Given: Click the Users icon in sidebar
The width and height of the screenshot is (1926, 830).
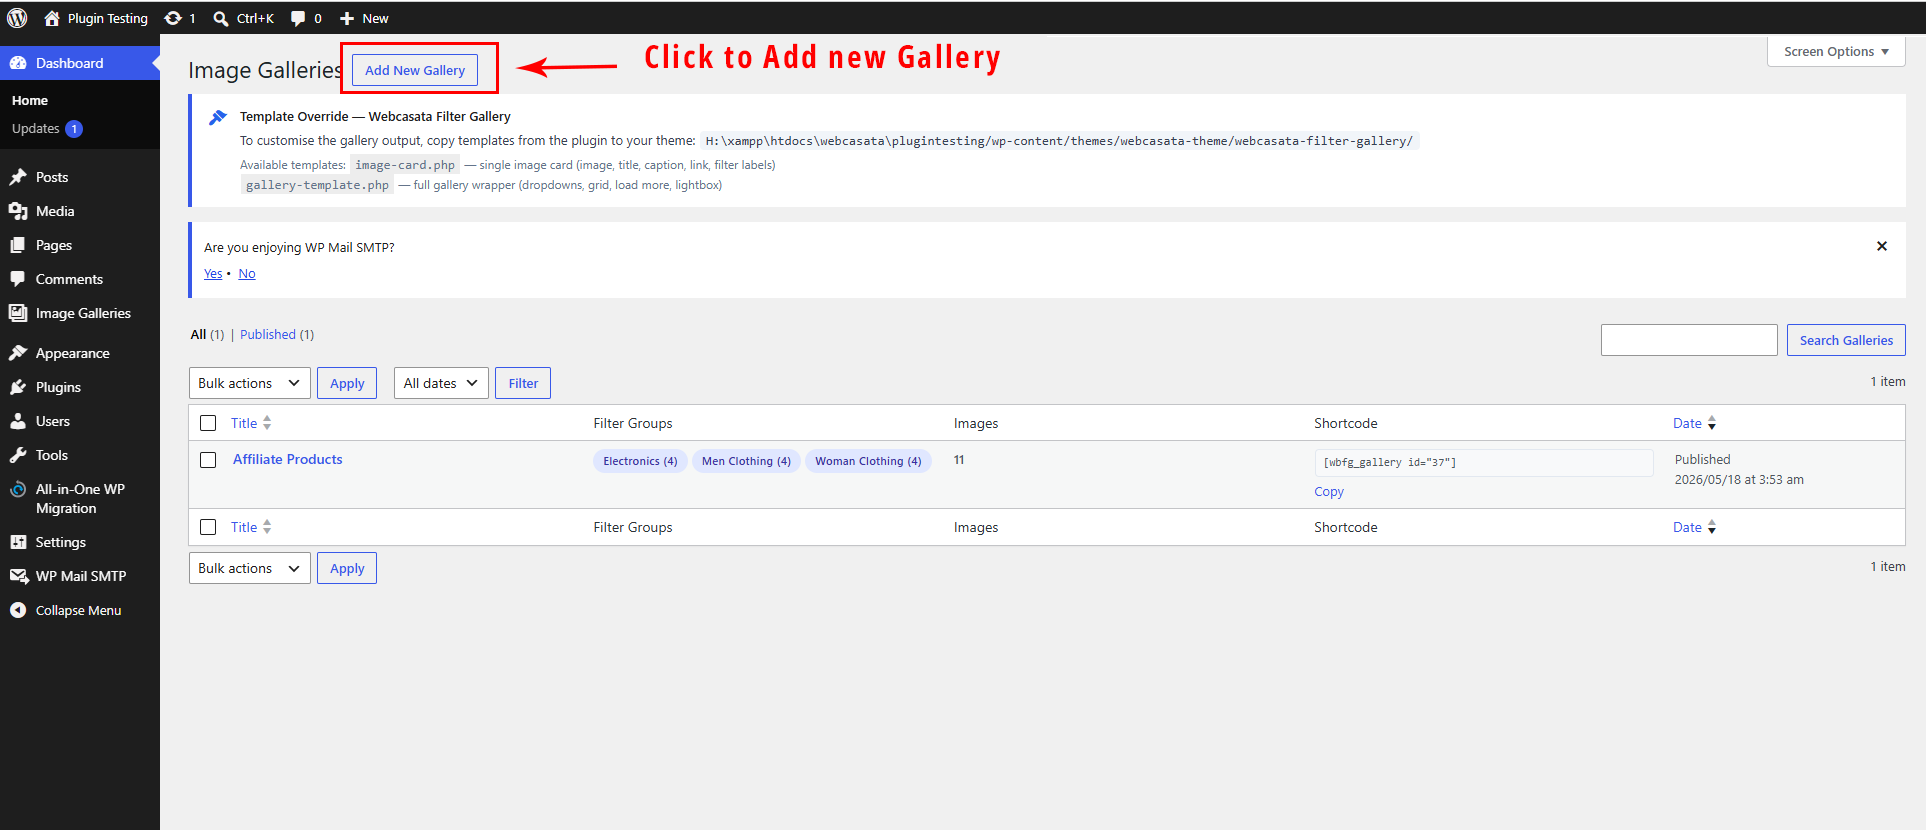Looking at the screenshot, I should tap(18, 421).
